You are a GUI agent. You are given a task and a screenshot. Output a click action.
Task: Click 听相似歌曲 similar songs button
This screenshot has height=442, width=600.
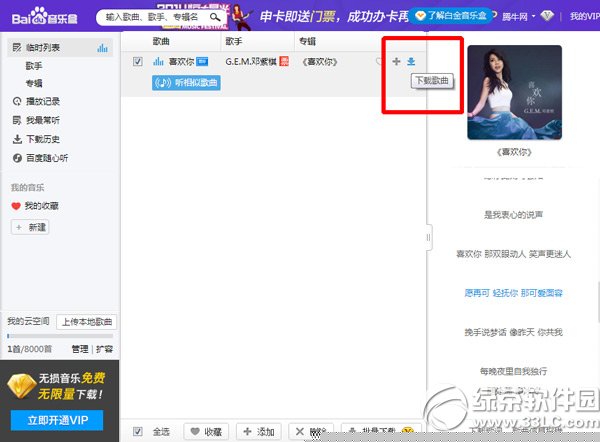point(186,83)
